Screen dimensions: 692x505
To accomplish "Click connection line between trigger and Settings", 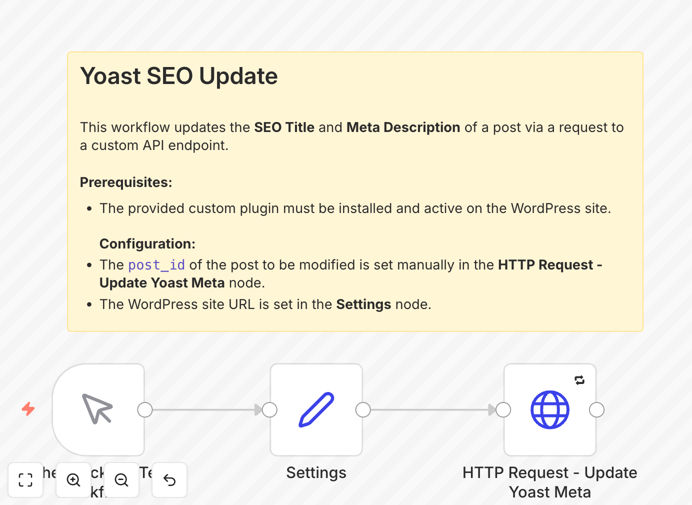I will [x=207, y=410].
